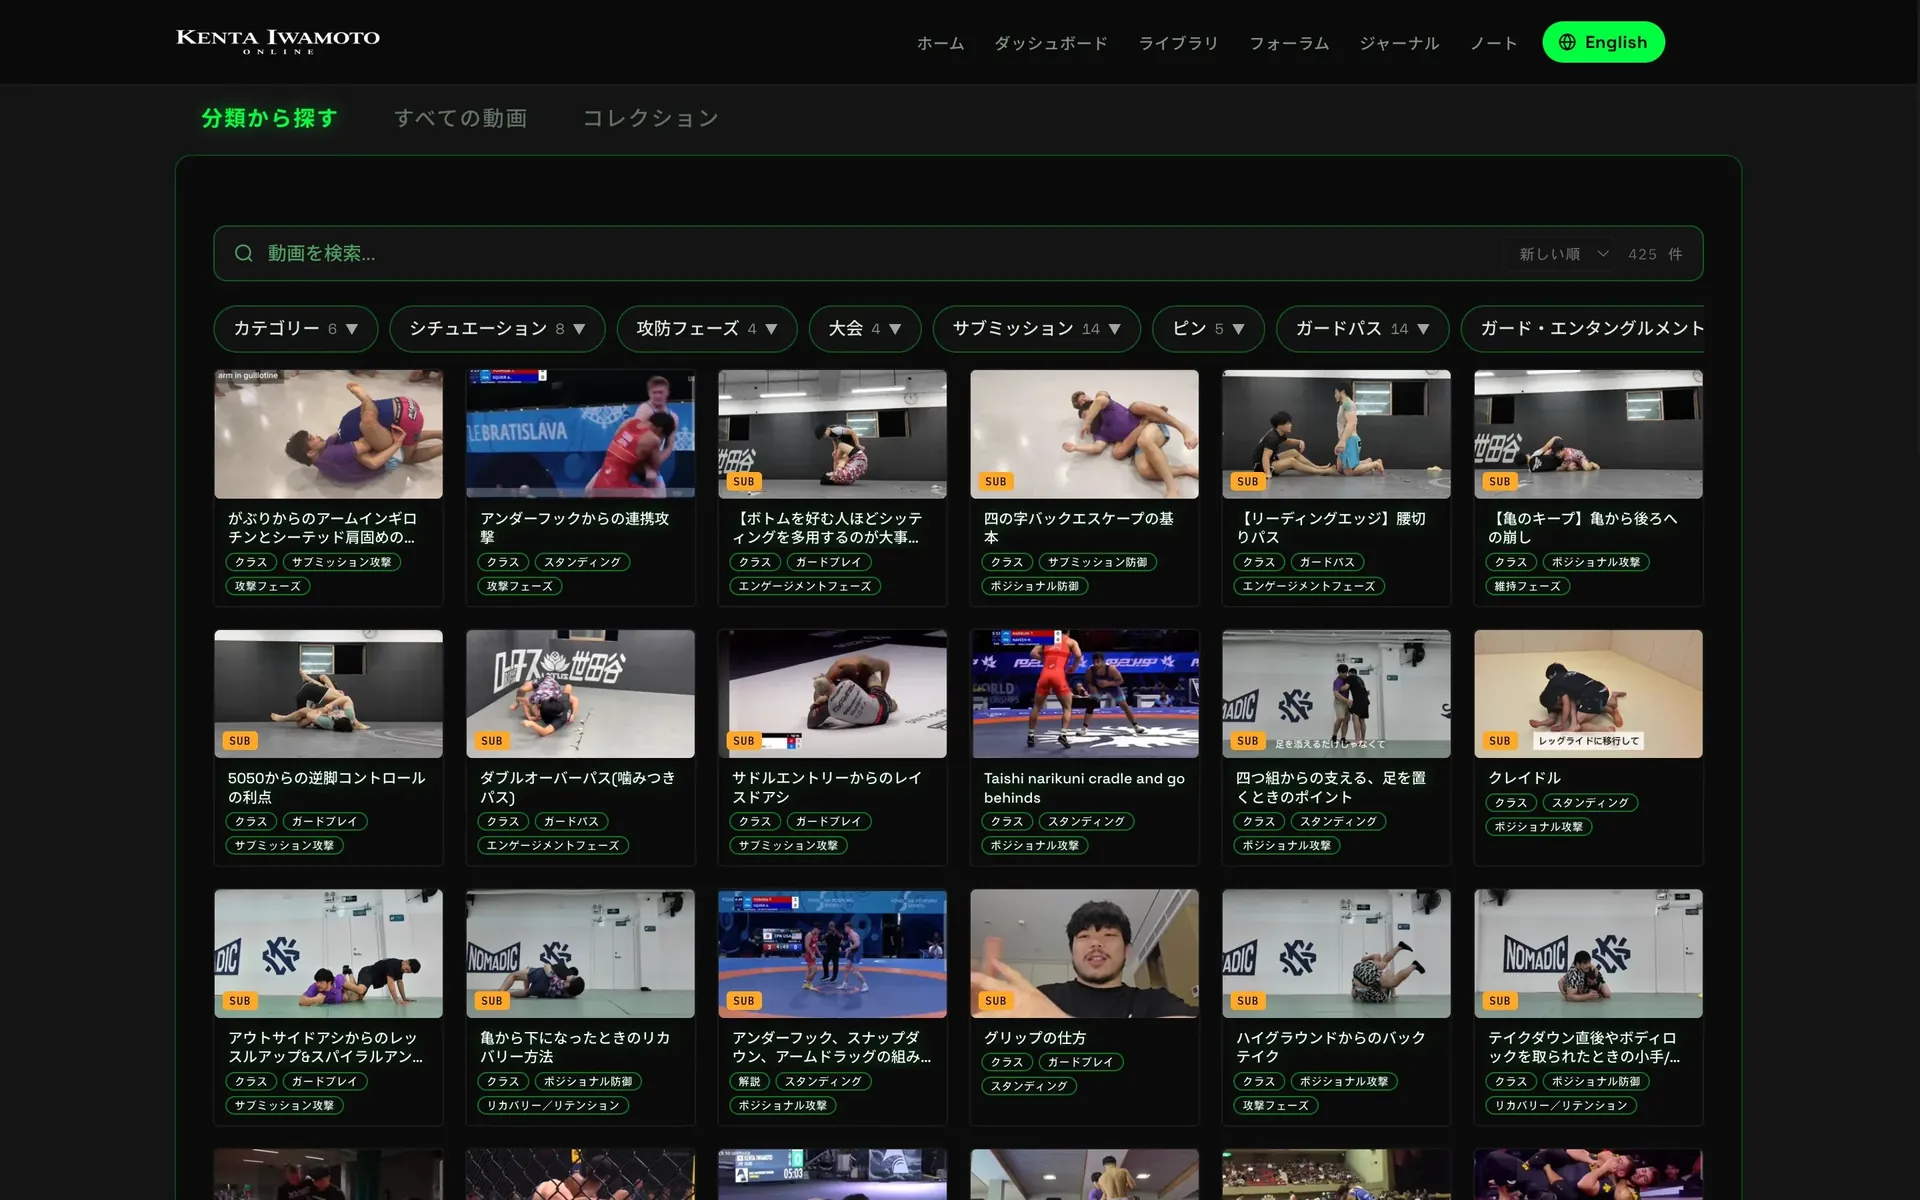Screen dimensions: 1920x1200
Task: Click 解説 tag on アンダーフック、スナップダウン card
Action: point(749,1081)
